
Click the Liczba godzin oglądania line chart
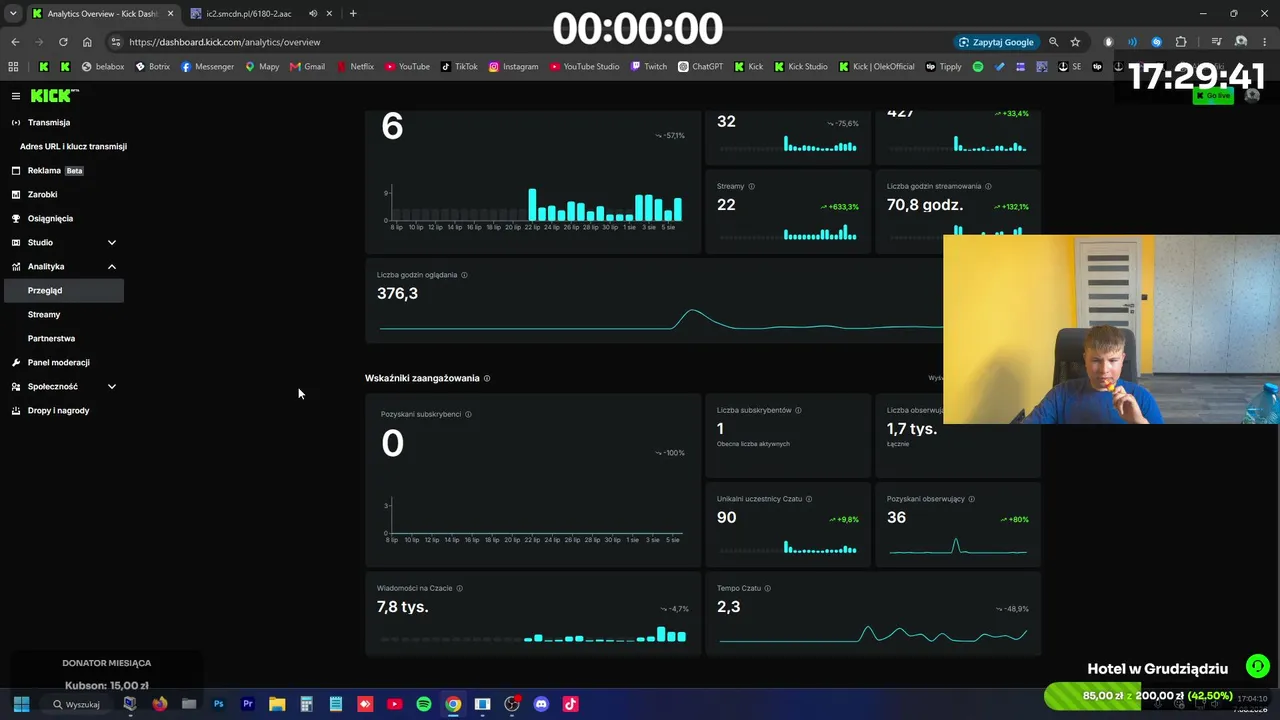click(x=661, y=319)
